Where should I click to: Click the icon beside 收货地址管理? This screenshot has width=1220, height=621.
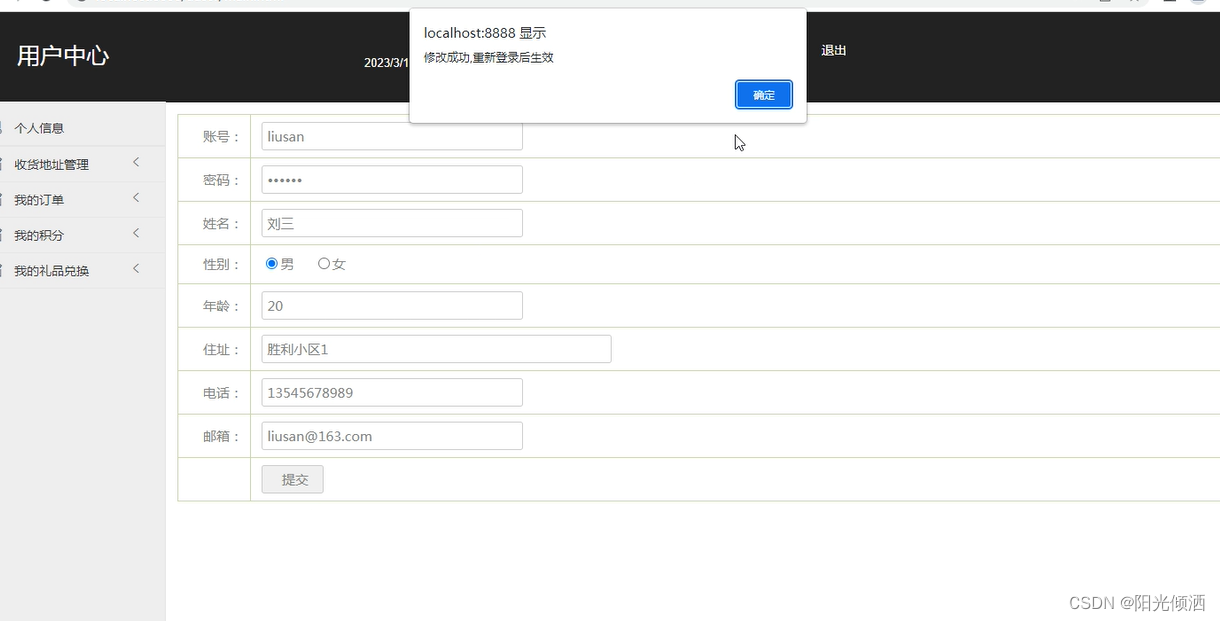click(5, 162)
